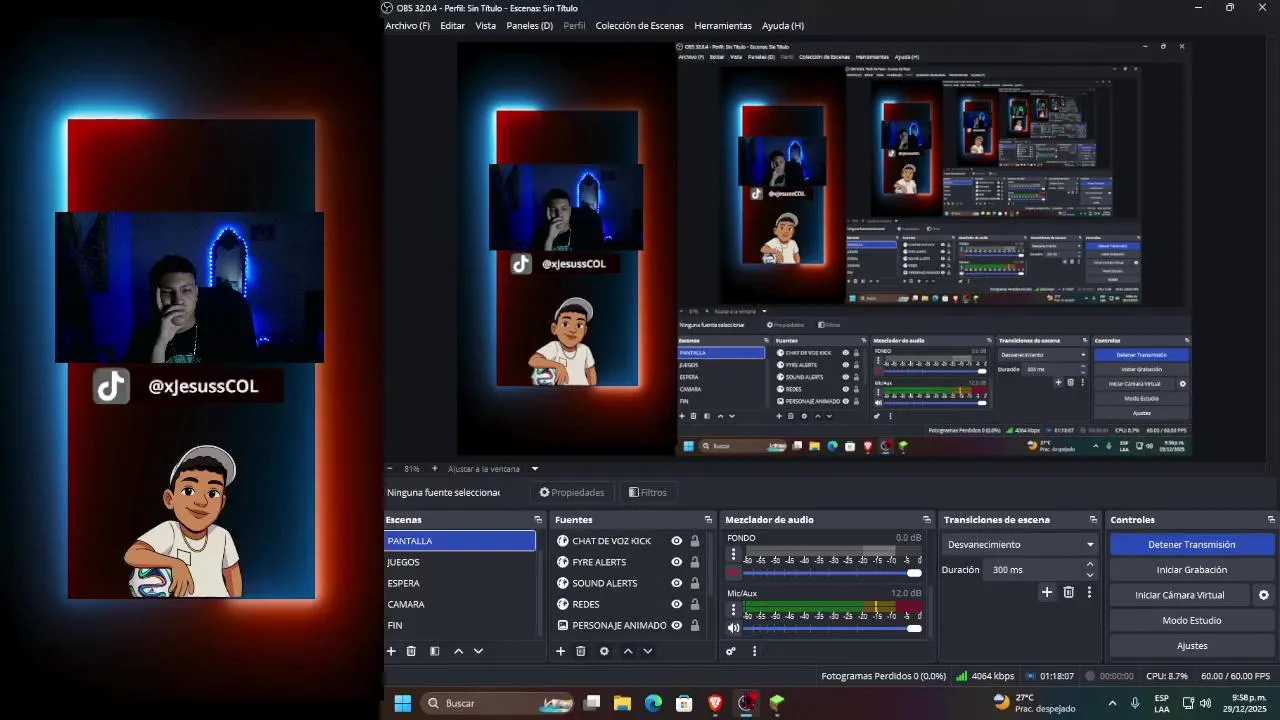The image size is (1280, 720).
Task: Add a new source with plus icon
Action: click(x=560, y=651)
